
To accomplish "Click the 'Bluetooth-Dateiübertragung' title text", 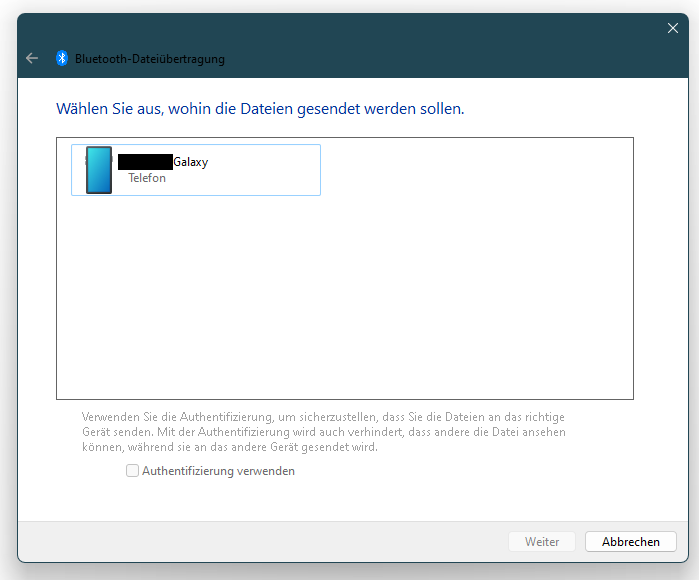I will (x=150, y=59).
